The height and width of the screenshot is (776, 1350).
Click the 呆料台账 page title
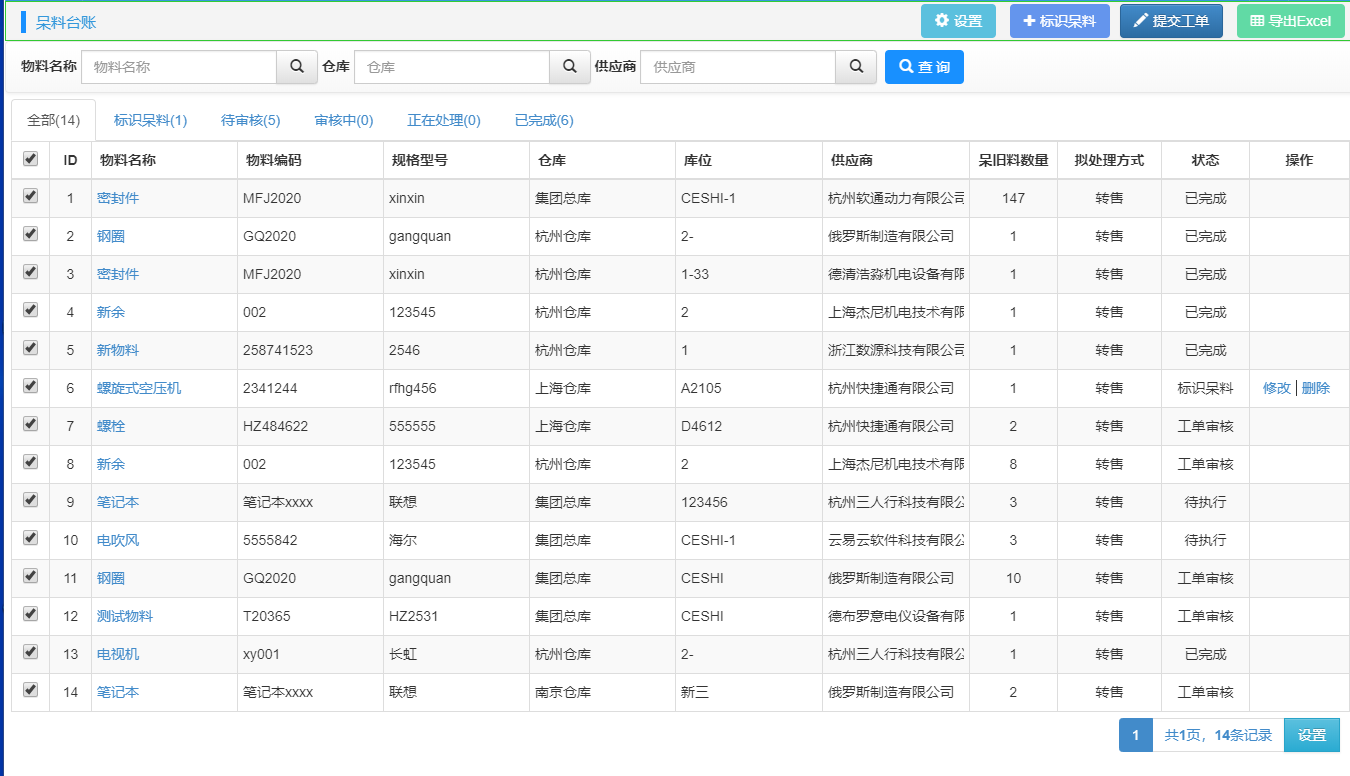click(x=66, y=22)
